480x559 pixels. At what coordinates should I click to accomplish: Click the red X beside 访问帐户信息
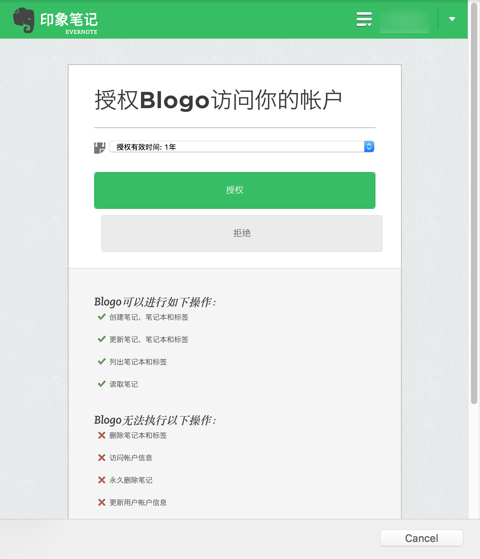pos(102,457)
